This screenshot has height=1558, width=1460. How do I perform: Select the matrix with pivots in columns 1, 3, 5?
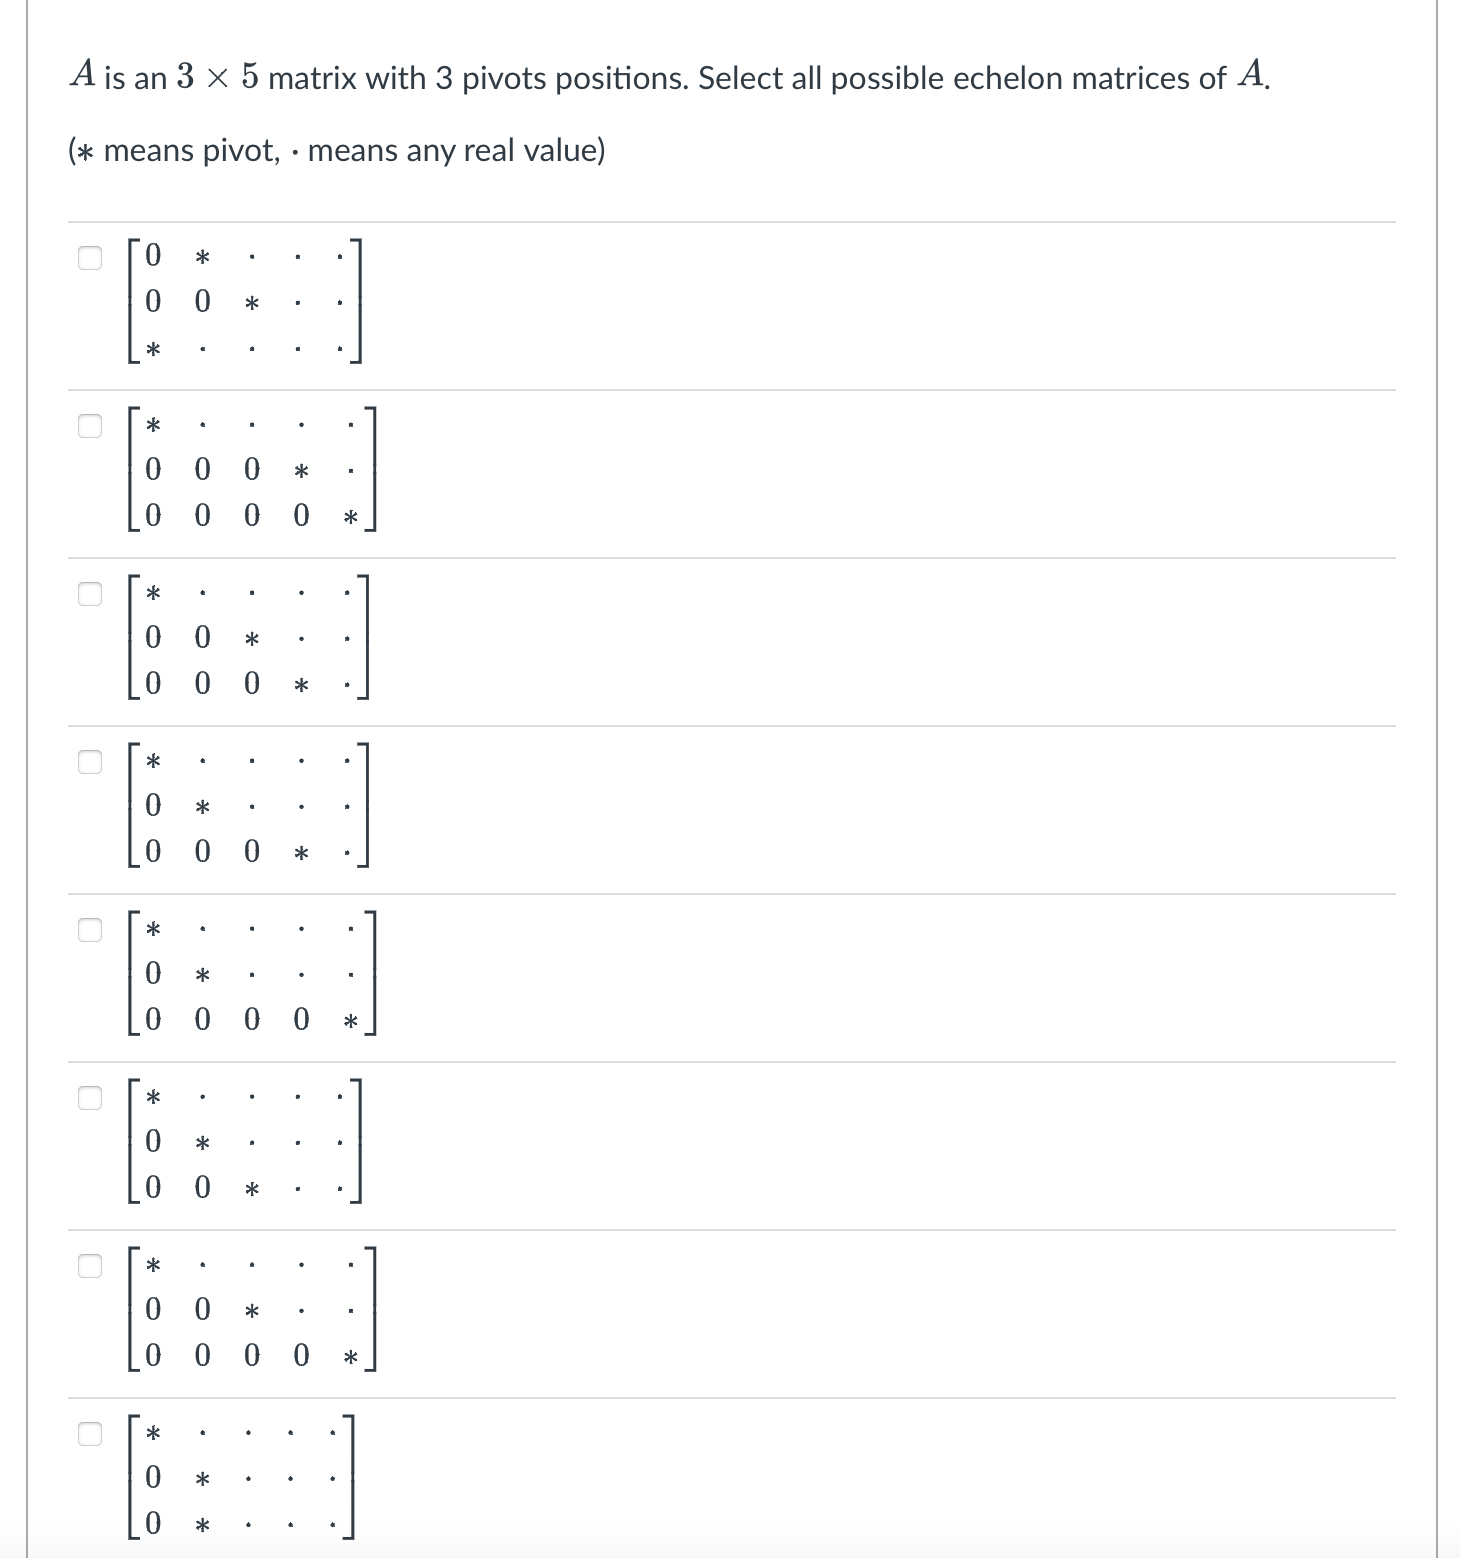click(88, 1266)
